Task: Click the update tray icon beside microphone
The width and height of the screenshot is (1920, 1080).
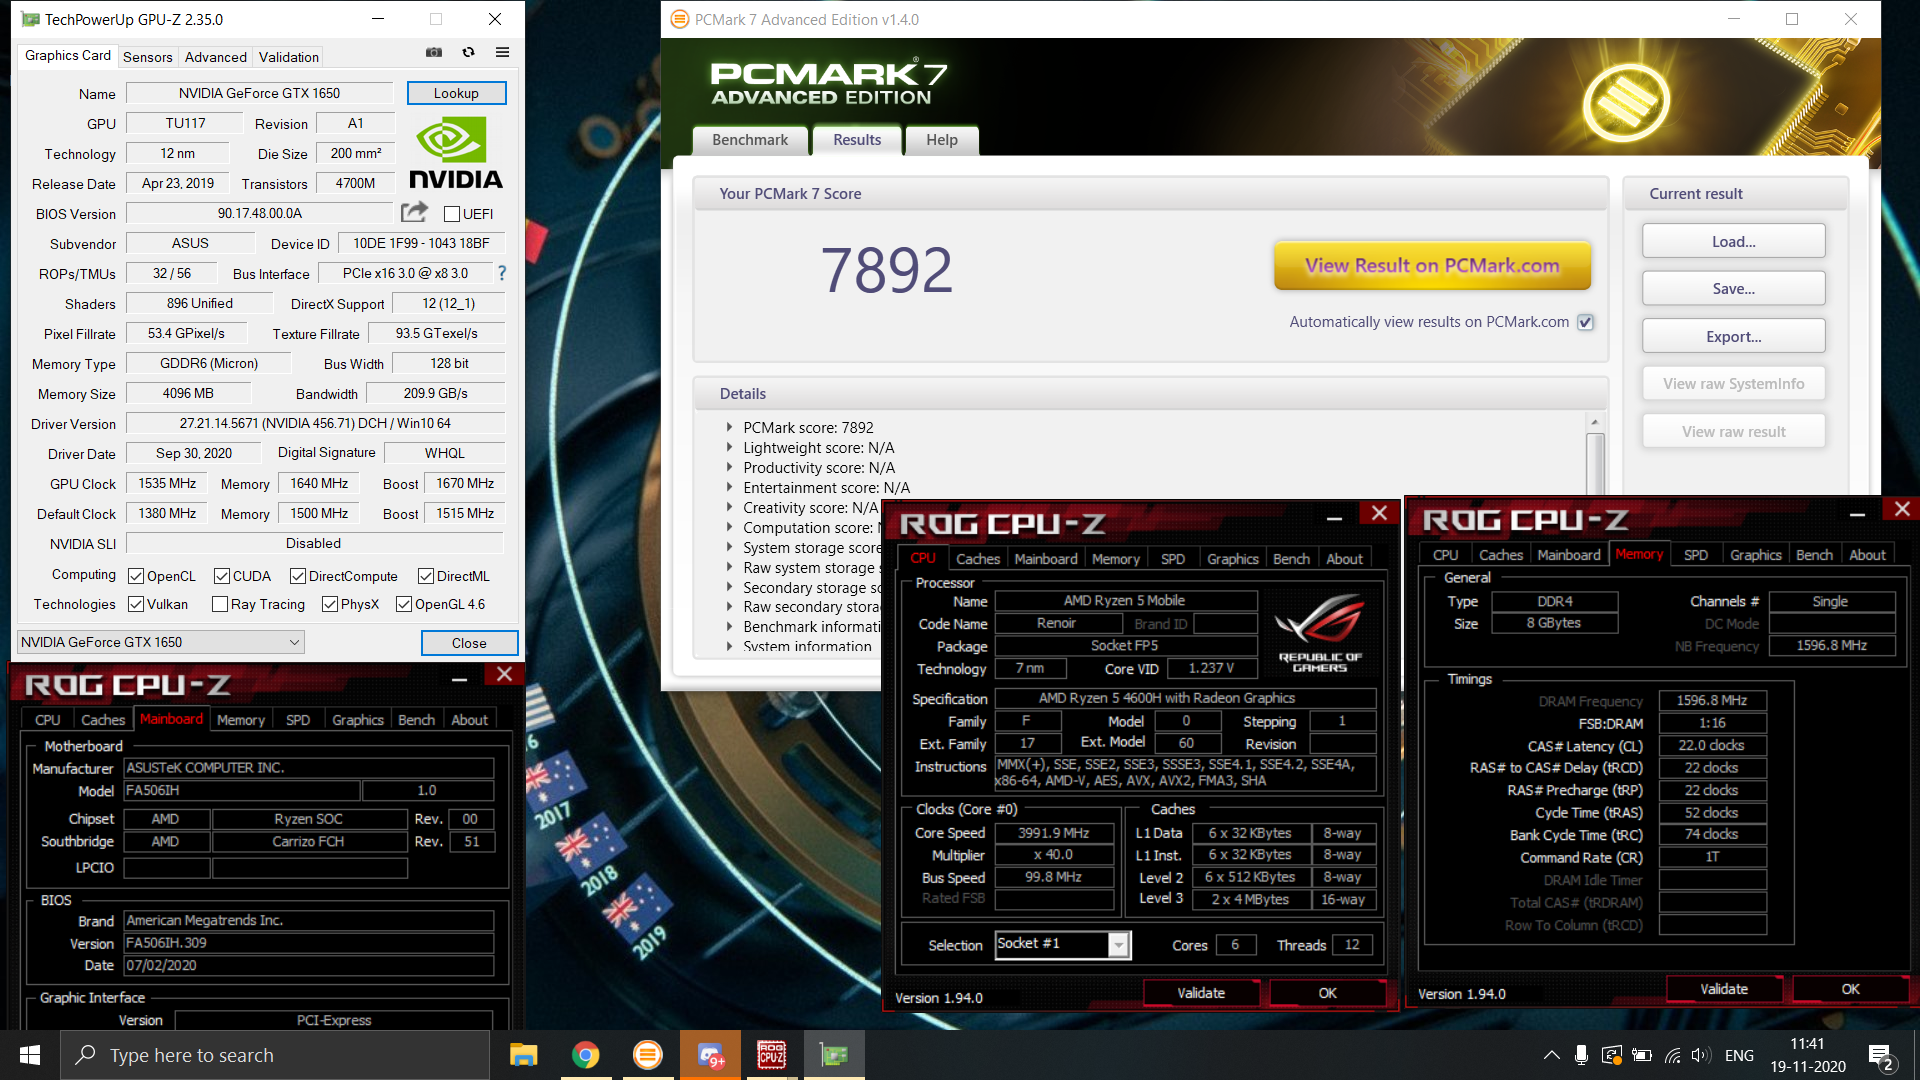Action: click(x=1611, y=1055)
